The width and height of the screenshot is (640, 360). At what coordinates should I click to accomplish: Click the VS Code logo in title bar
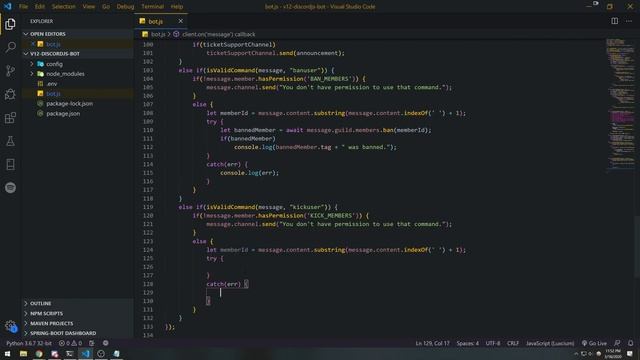pyautogui.click(x=8, y=7)
